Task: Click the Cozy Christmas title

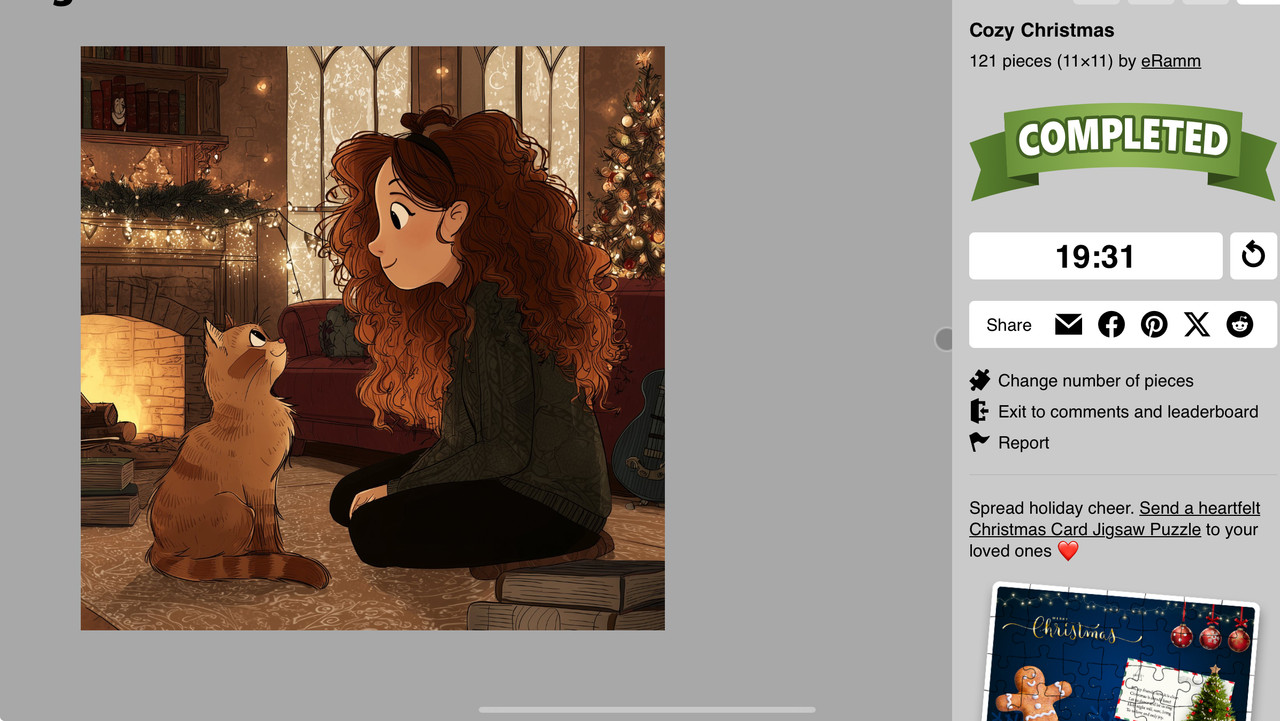Action: click(1041, 30)
